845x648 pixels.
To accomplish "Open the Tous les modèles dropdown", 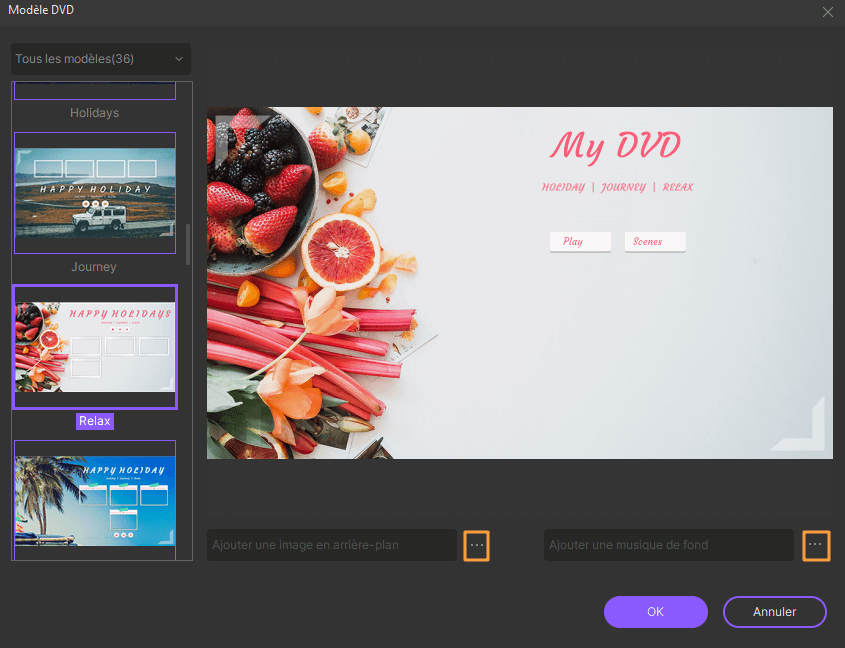I will (100, 59).
